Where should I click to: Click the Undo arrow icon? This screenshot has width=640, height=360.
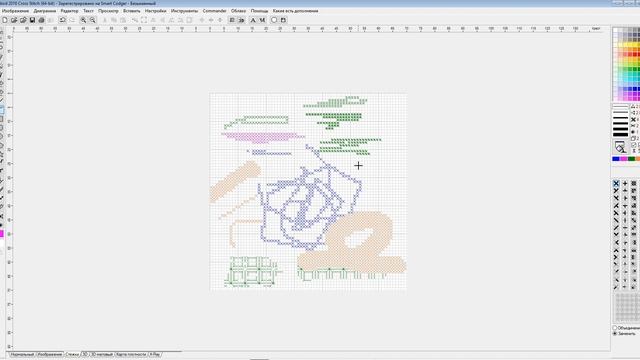coord(62,20)
